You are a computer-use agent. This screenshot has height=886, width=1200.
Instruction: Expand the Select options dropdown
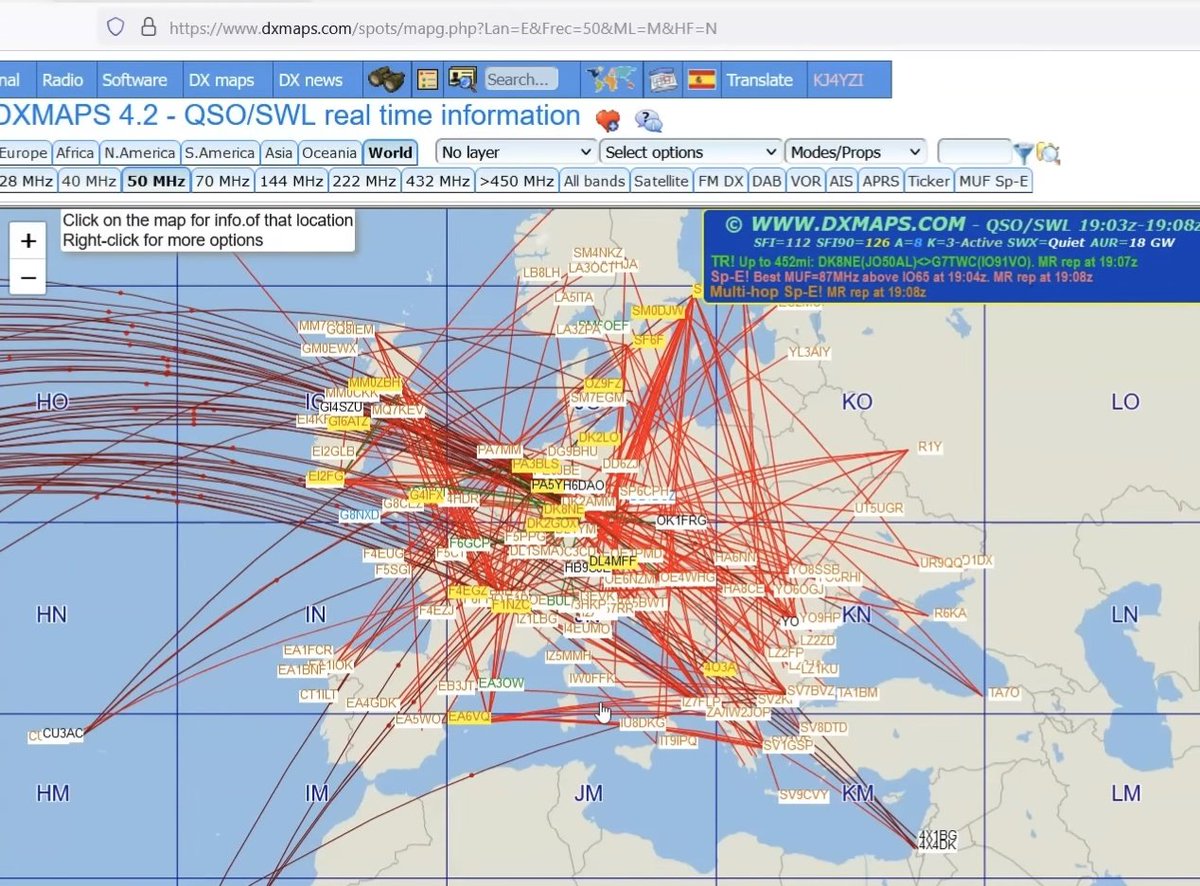tap(690, 152)
